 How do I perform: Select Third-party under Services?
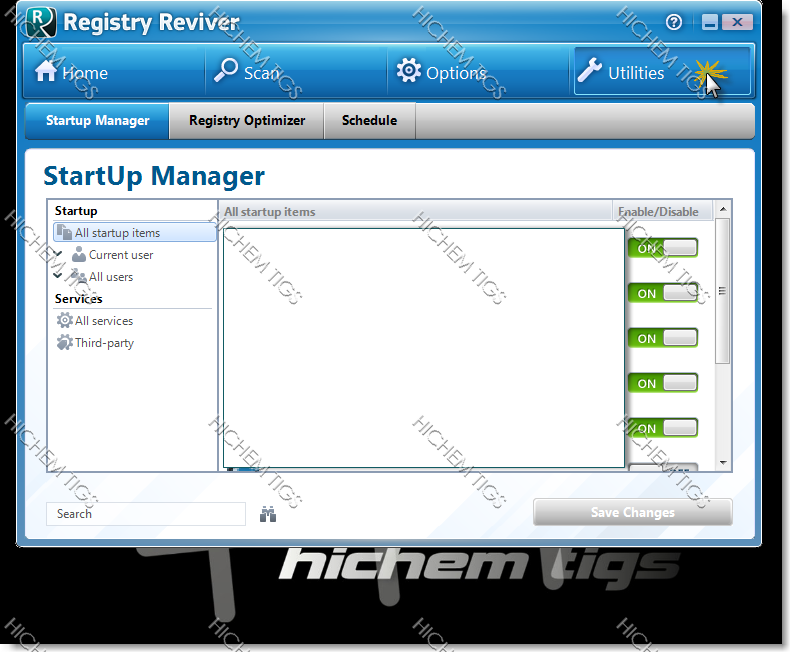tap(104, 343)
